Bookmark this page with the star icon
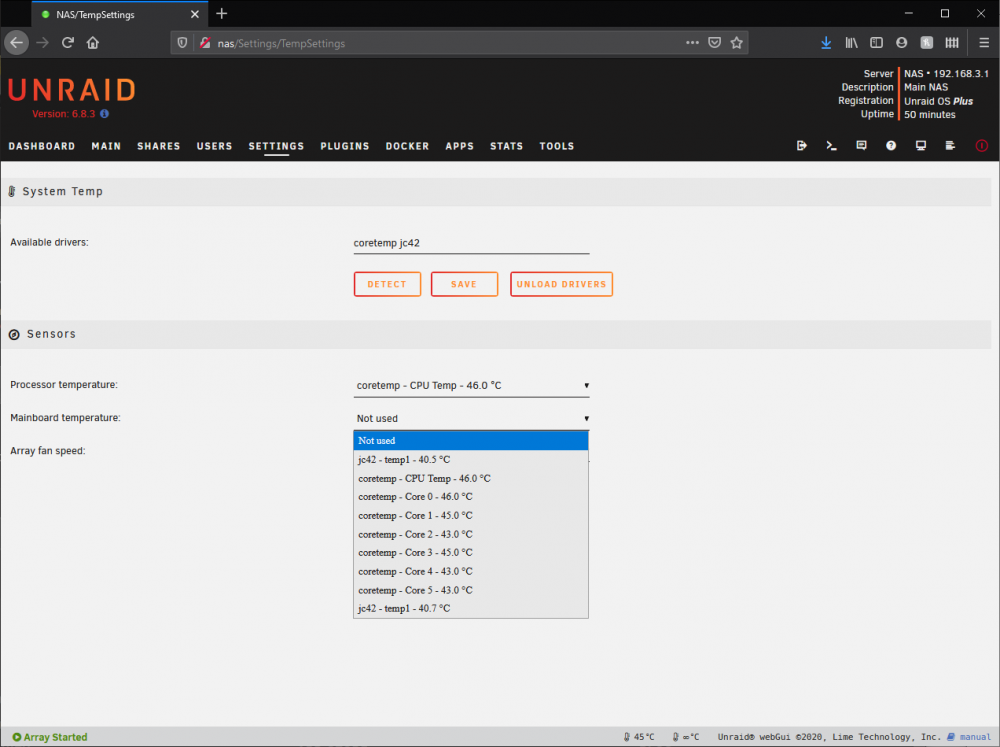The height and width of the screenshot is (747, 1000). [x=737, y=43]
